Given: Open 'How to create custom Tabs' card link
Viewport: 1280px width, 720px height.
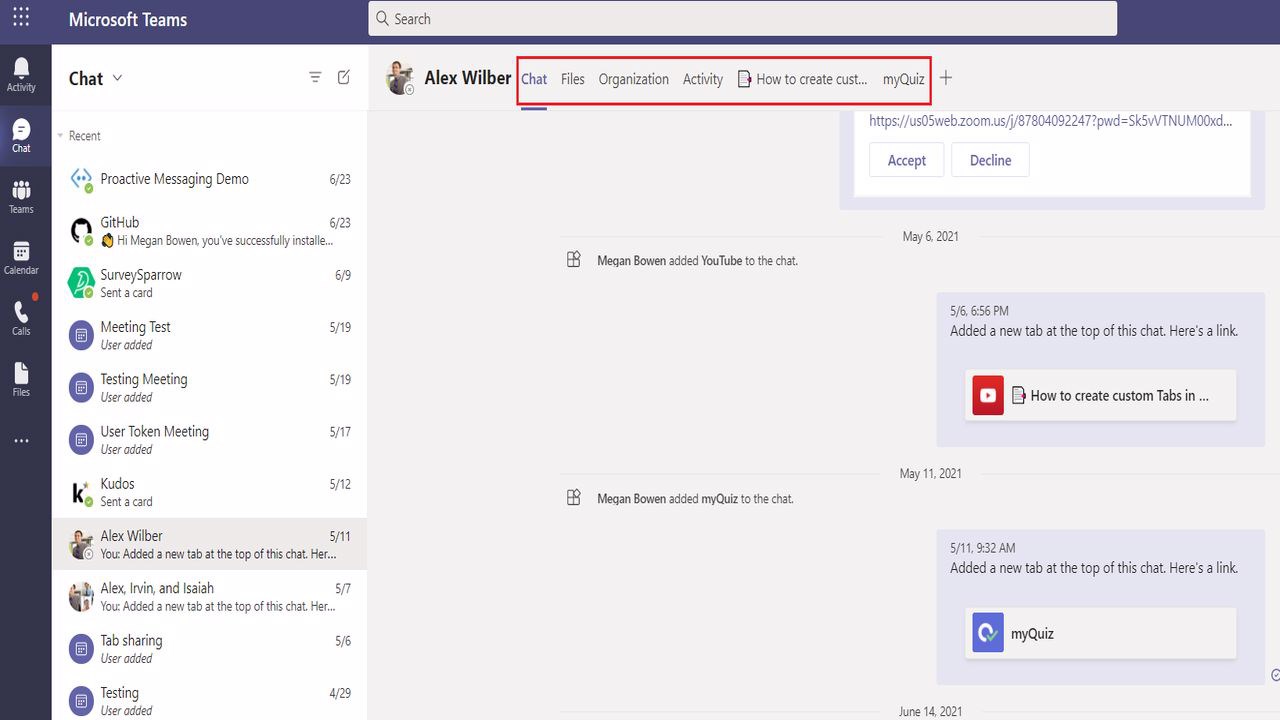Looking at the screenshot, I should (1101, 395).
